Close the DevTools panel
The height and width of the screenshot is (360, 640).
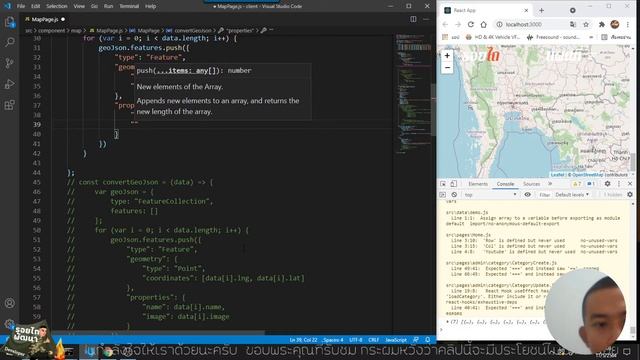point(630,184)
